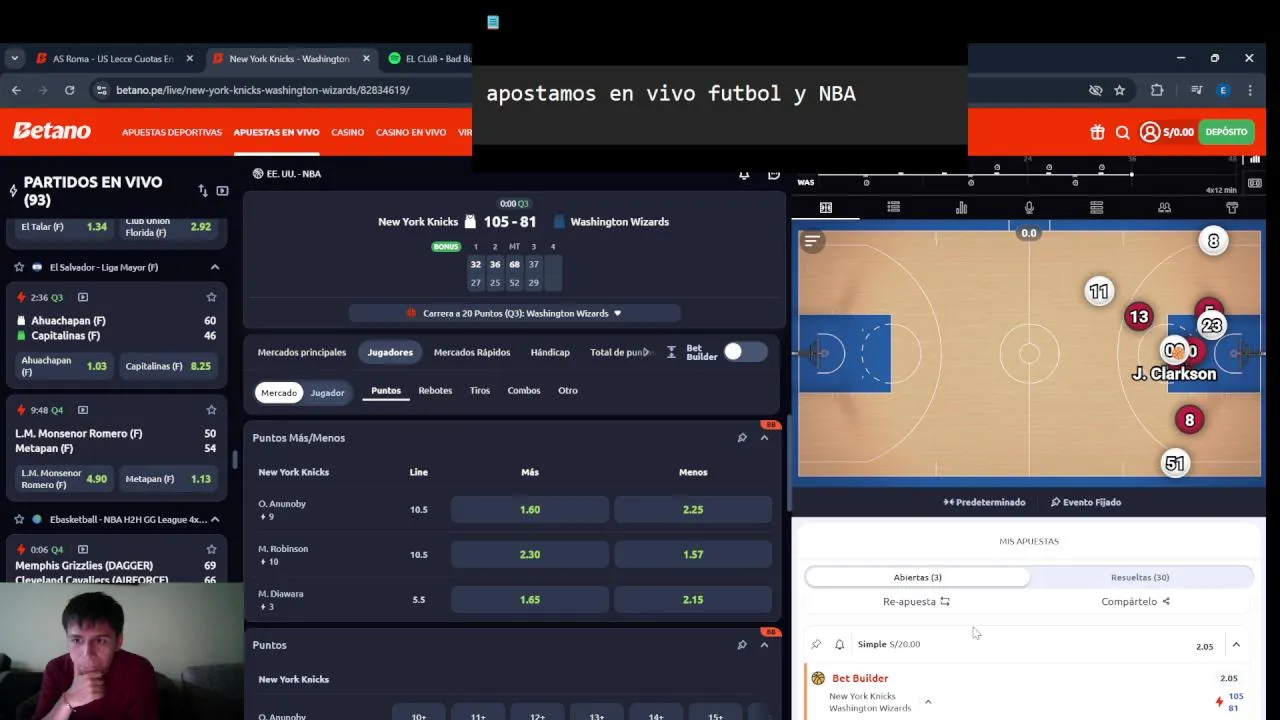Click the match timeline end marker
Viewport: 1280px width, 720px height.
coord(1132,174)
